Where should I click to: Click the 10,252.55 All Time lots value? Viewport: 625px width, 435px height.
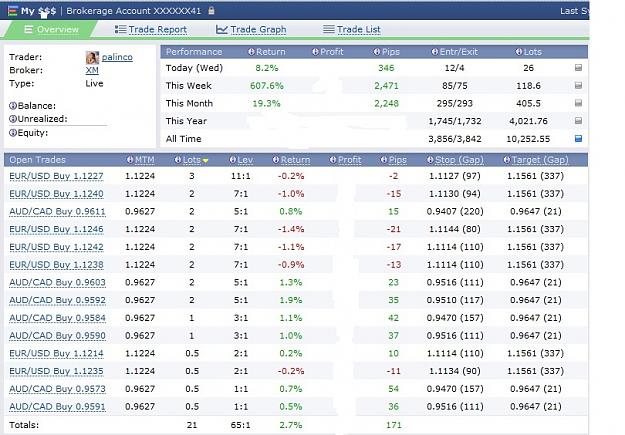click(x=528, y=139)
